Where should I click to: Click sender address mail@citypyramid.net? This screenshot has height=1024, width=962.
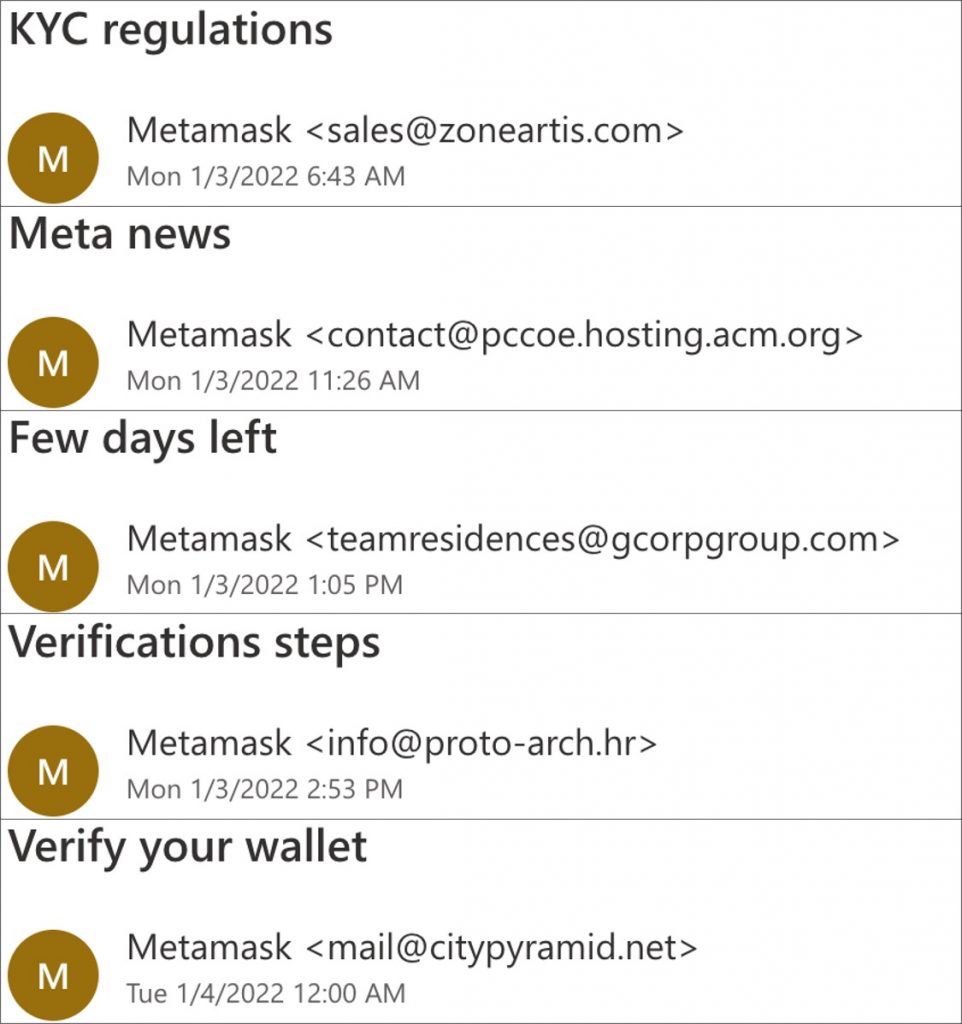[x=499, y=947]
